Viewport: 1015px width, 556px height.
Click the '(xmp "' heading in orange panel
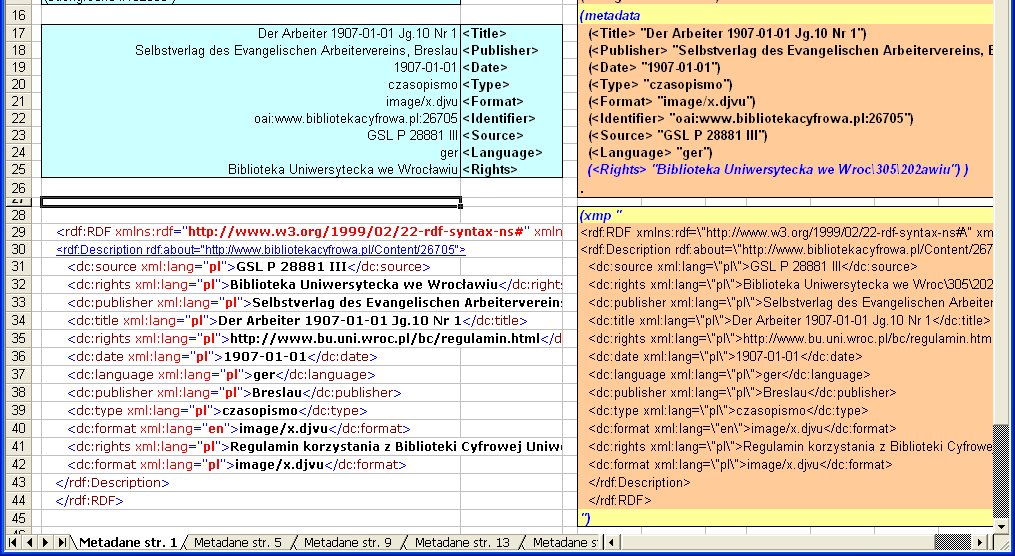pos(601,216)
